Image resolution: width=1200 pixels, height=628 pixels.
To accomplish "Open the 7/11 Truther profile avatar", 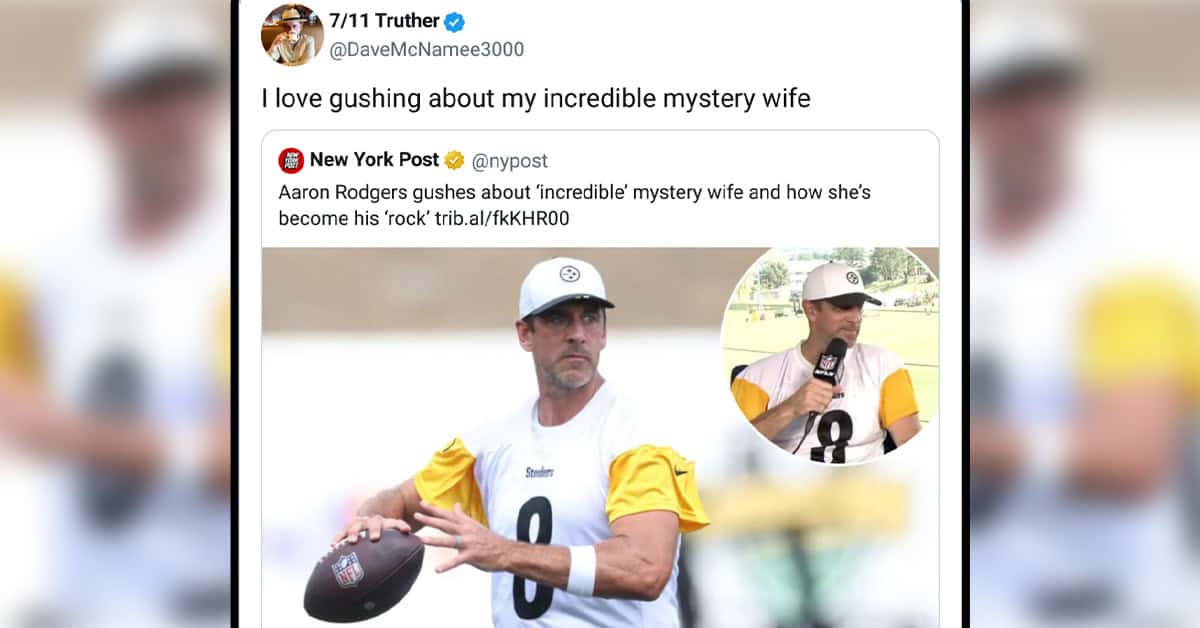I will tap(292, 35).
